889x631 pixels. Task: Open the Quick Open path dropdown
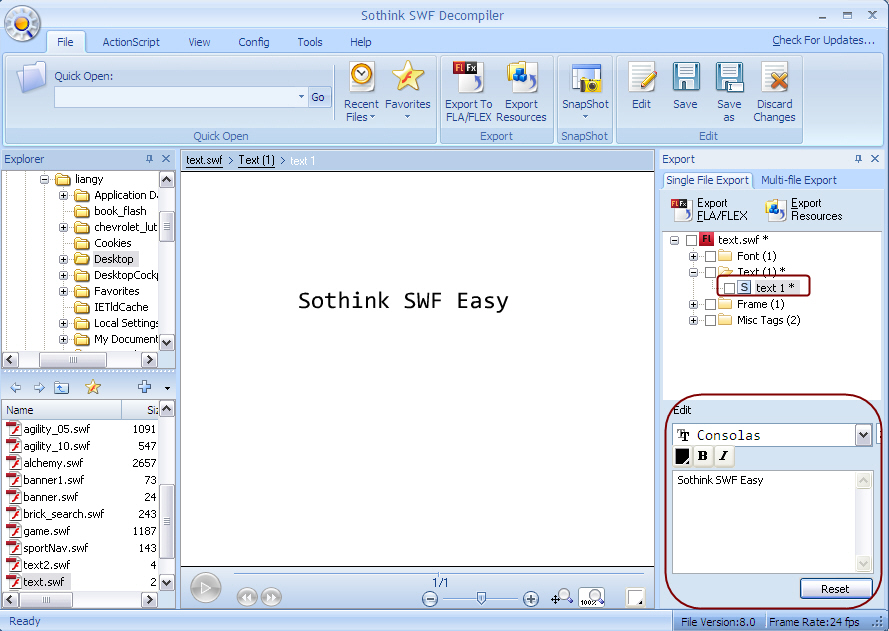point(301,97)
